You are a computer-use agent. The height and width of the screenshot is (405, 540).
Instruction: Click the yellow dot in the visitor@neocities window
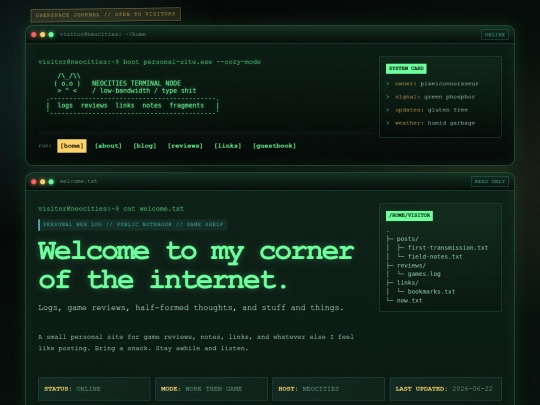(42, 34)
